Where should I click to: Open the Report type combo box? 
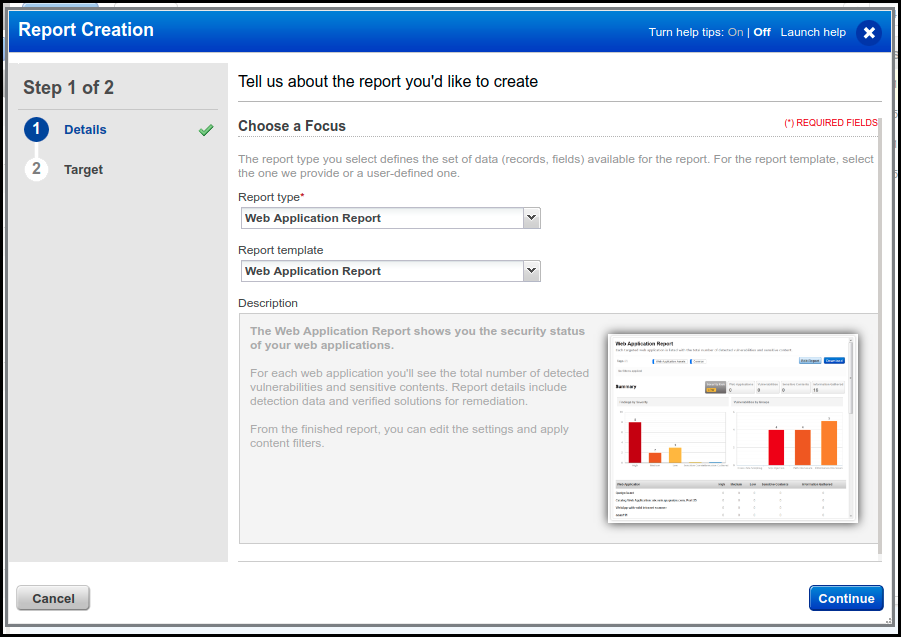390,218
